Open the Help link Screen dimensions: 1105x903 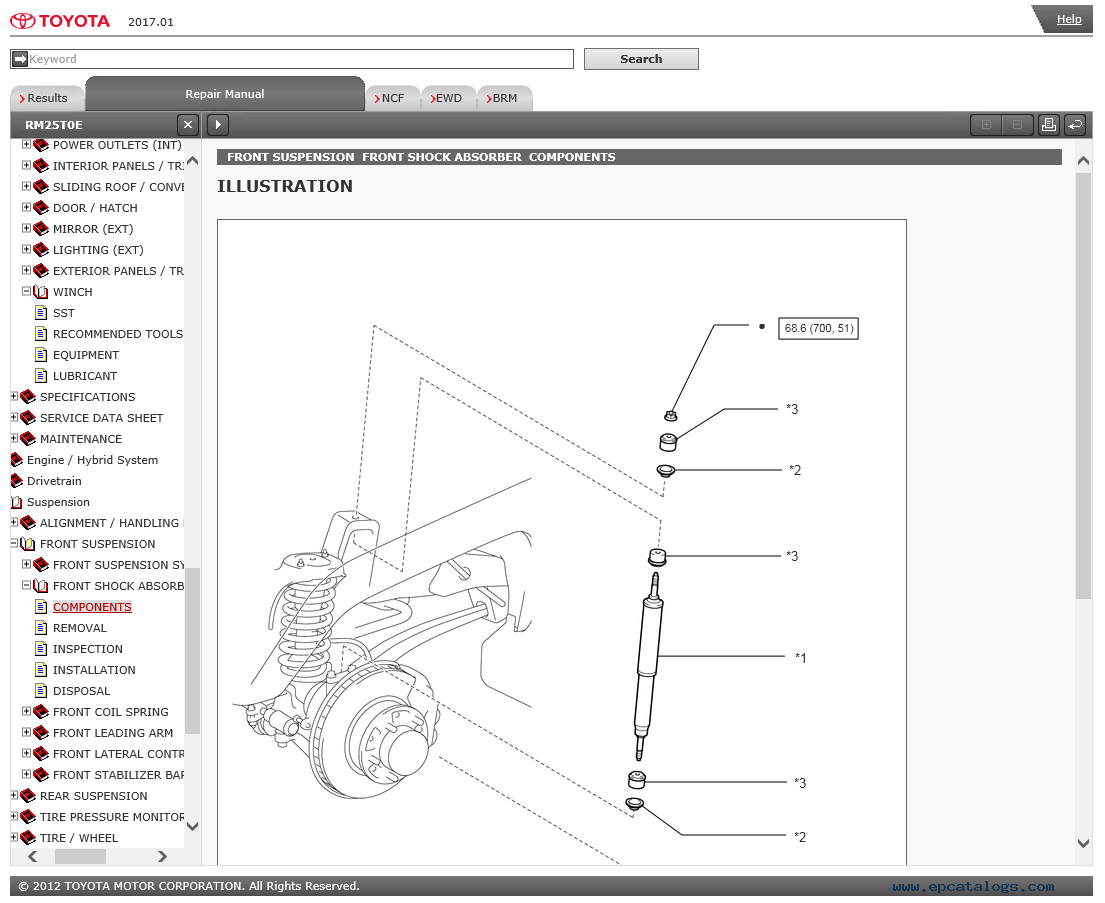coord(1068,20)
